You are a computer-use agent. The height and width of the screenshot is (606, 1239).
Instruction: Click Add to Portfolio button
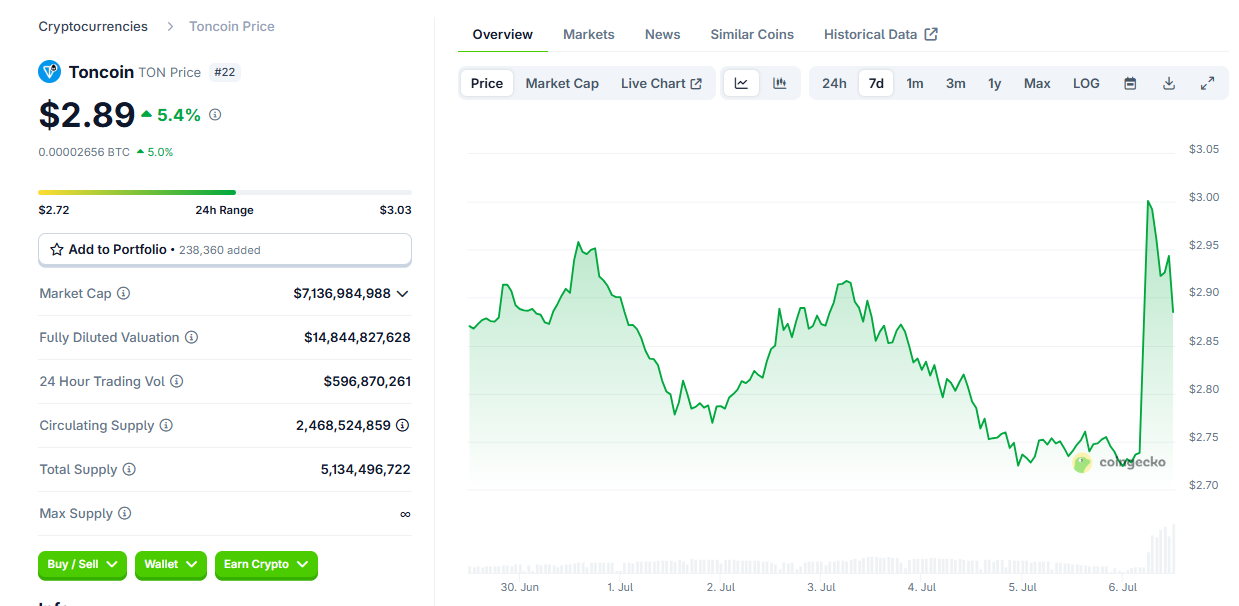pos(225,250)
